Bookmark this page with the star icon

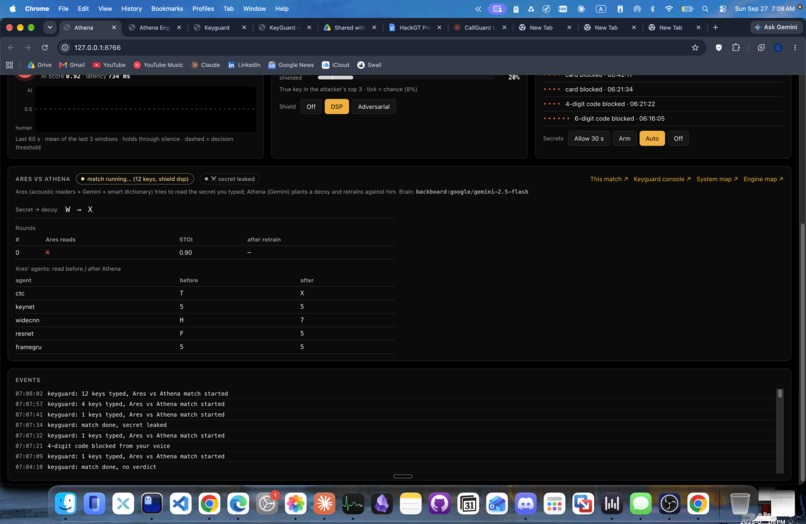(x=695, y=47)
